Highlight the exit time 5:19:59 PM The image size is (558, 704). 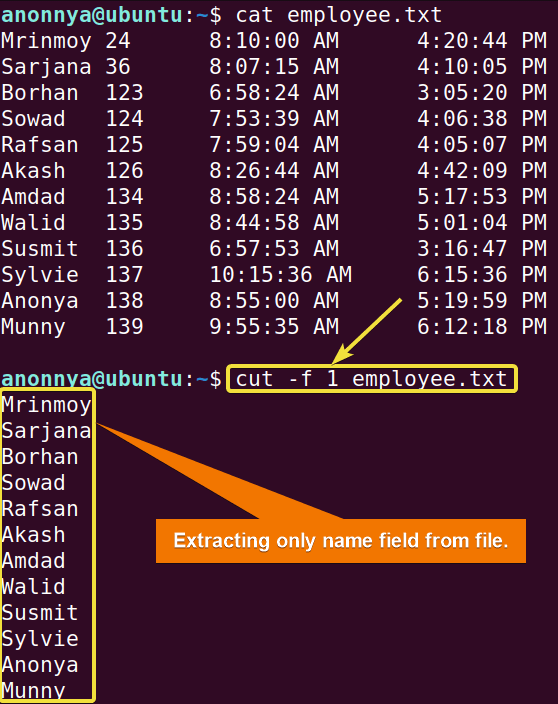[482, 301]
